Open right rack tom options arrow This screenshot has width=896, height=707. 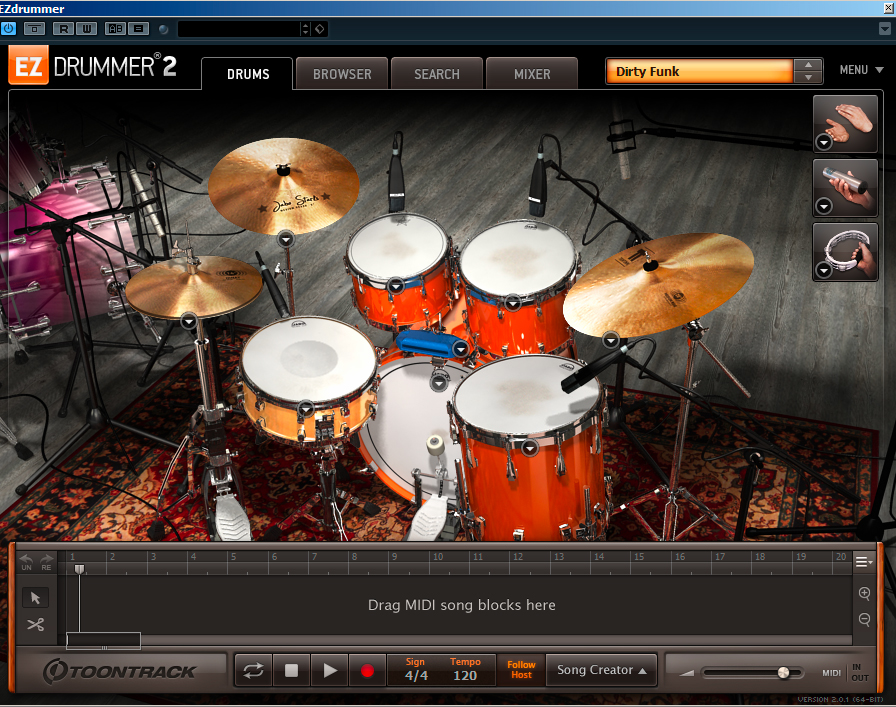(x=513, y=302)
